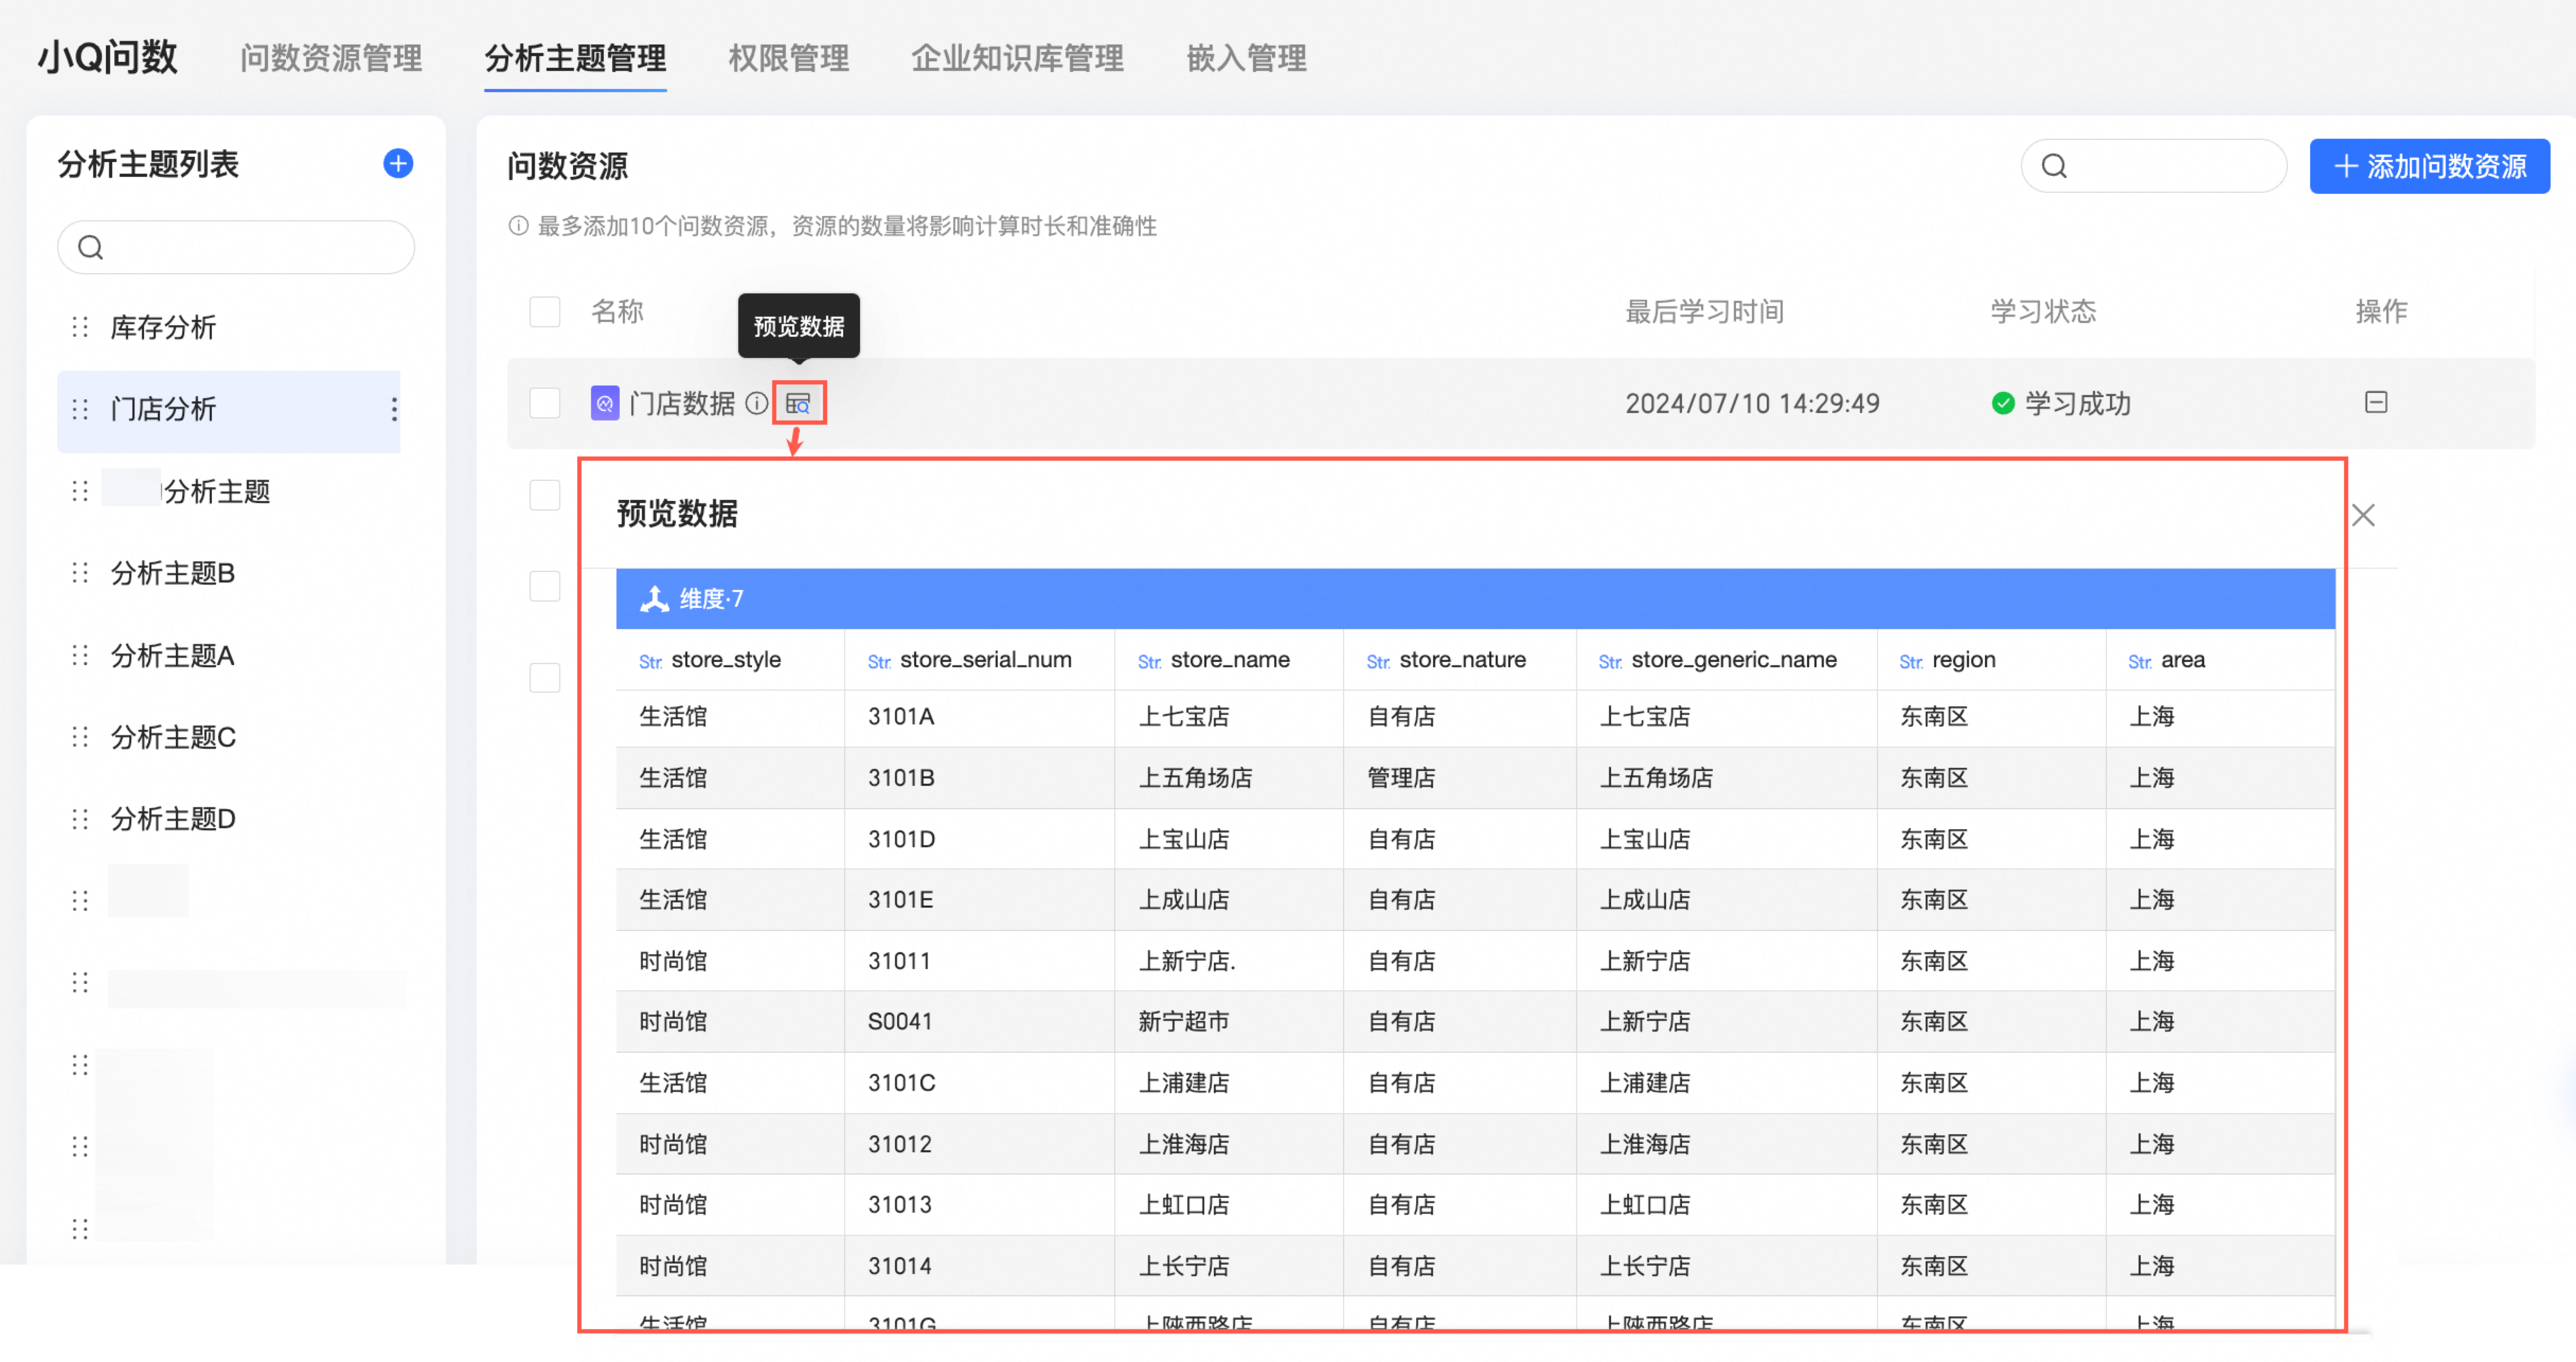Screen dimensions: 2576x1362
Task: Click drag handle of 分析主题A
Action: (x=80, y=655)
